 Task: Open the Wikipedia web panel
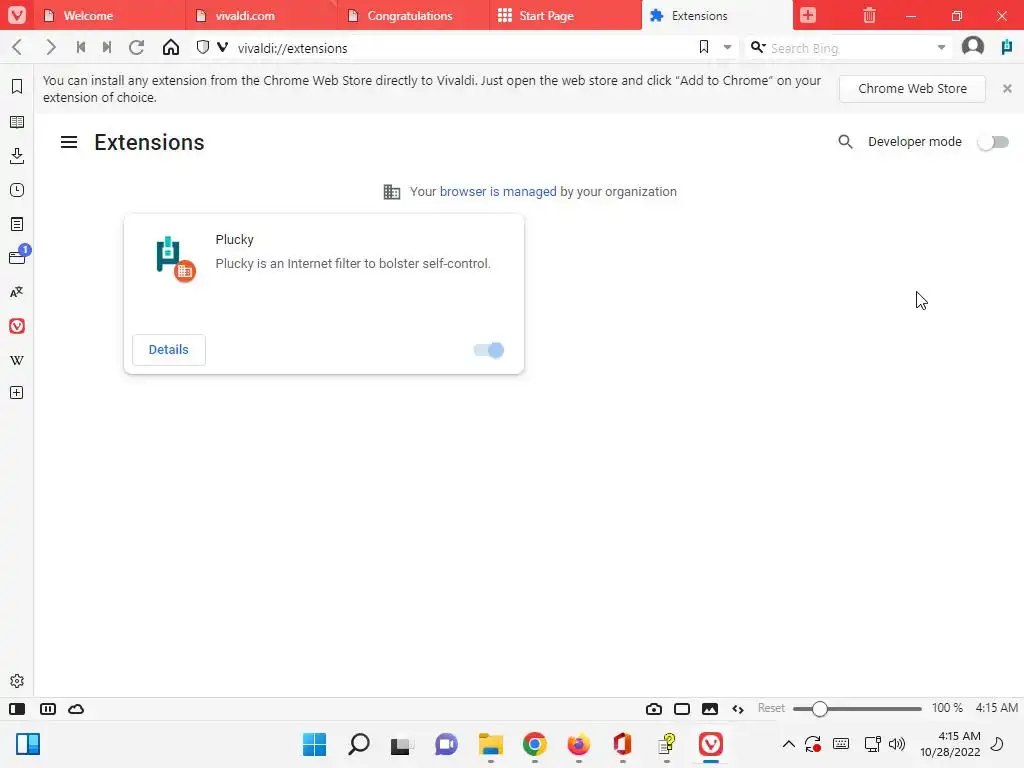click(x=17, y=360)
